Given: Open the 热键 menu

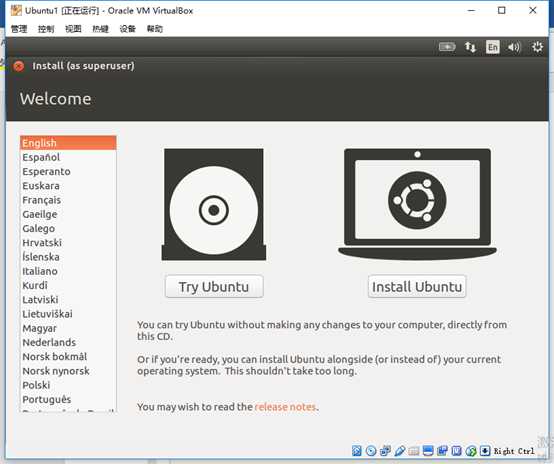Looking at the screenshot, I should [x=100, y=29].
